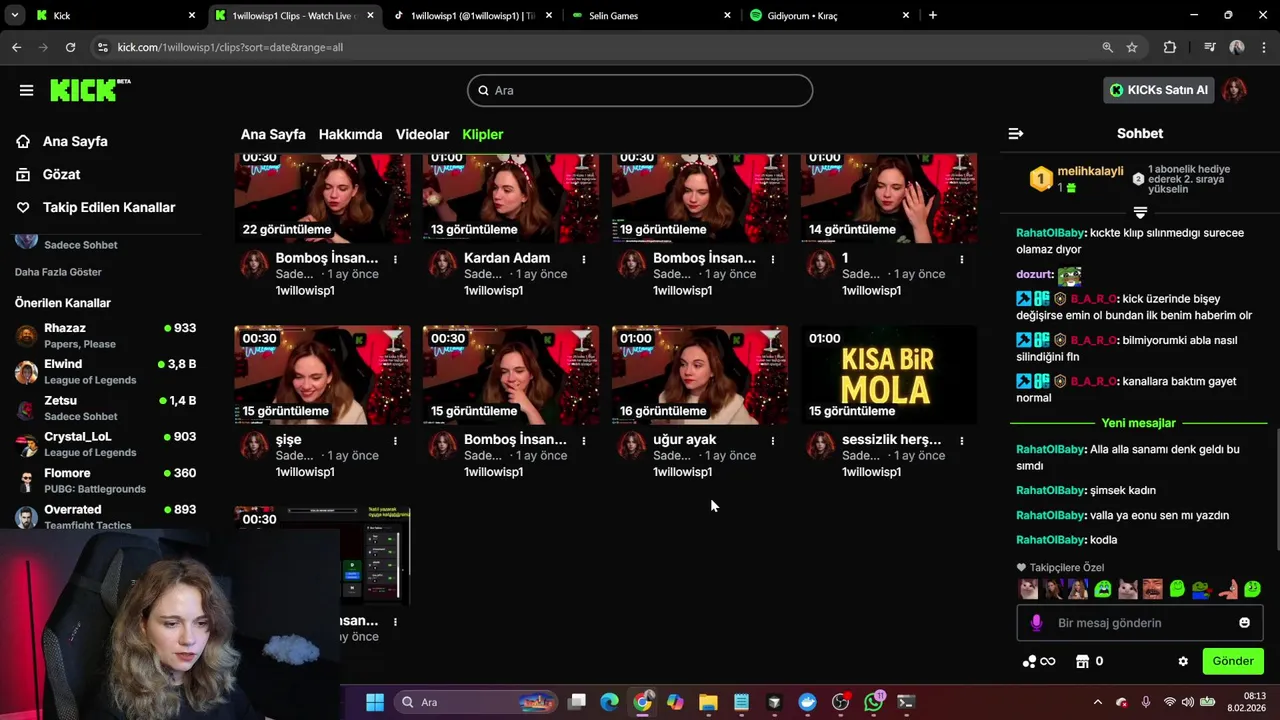Switch to the Hakkımda channel tab

(x=350, y=134)
